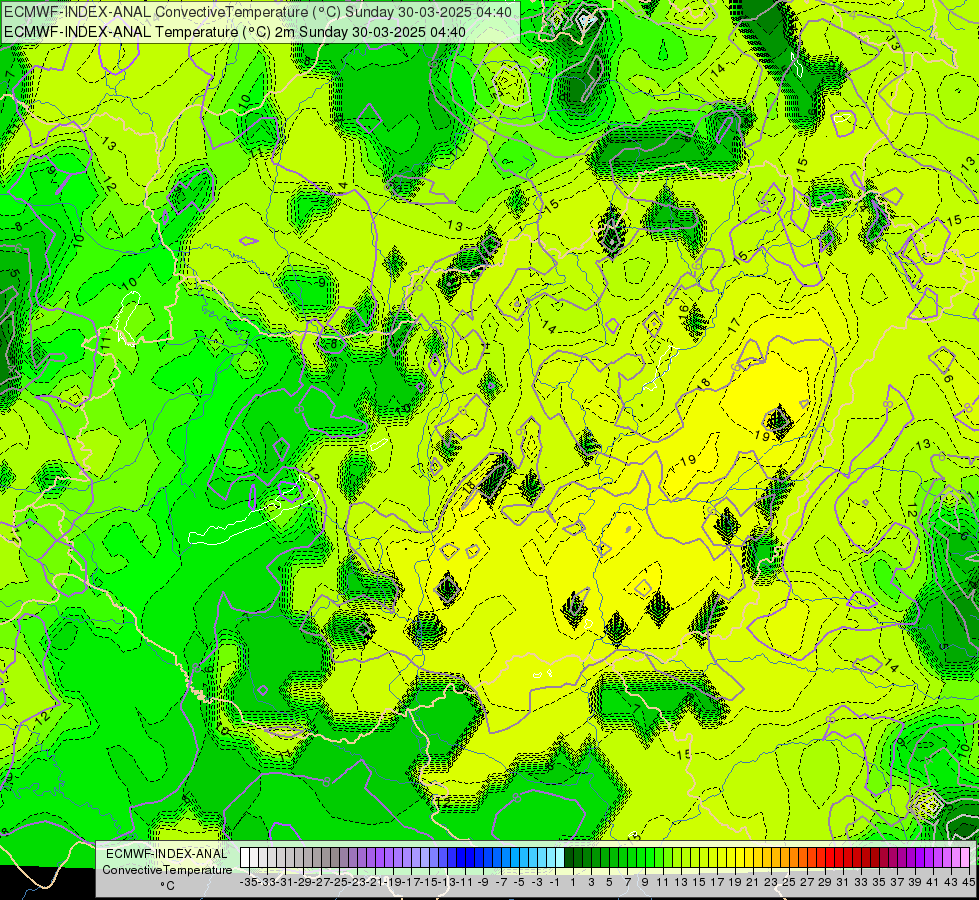Click the 31 value on legend scale
979x900 pixels.
pyautogui.click(x=843, y=883)
